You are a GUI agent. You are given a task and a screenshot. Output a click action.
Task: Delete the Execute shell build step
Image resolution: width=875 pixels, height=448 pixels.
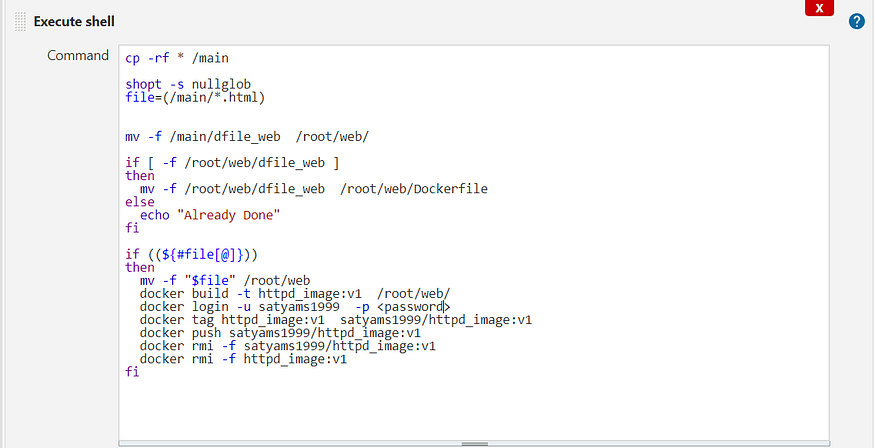tap(819, 8)
